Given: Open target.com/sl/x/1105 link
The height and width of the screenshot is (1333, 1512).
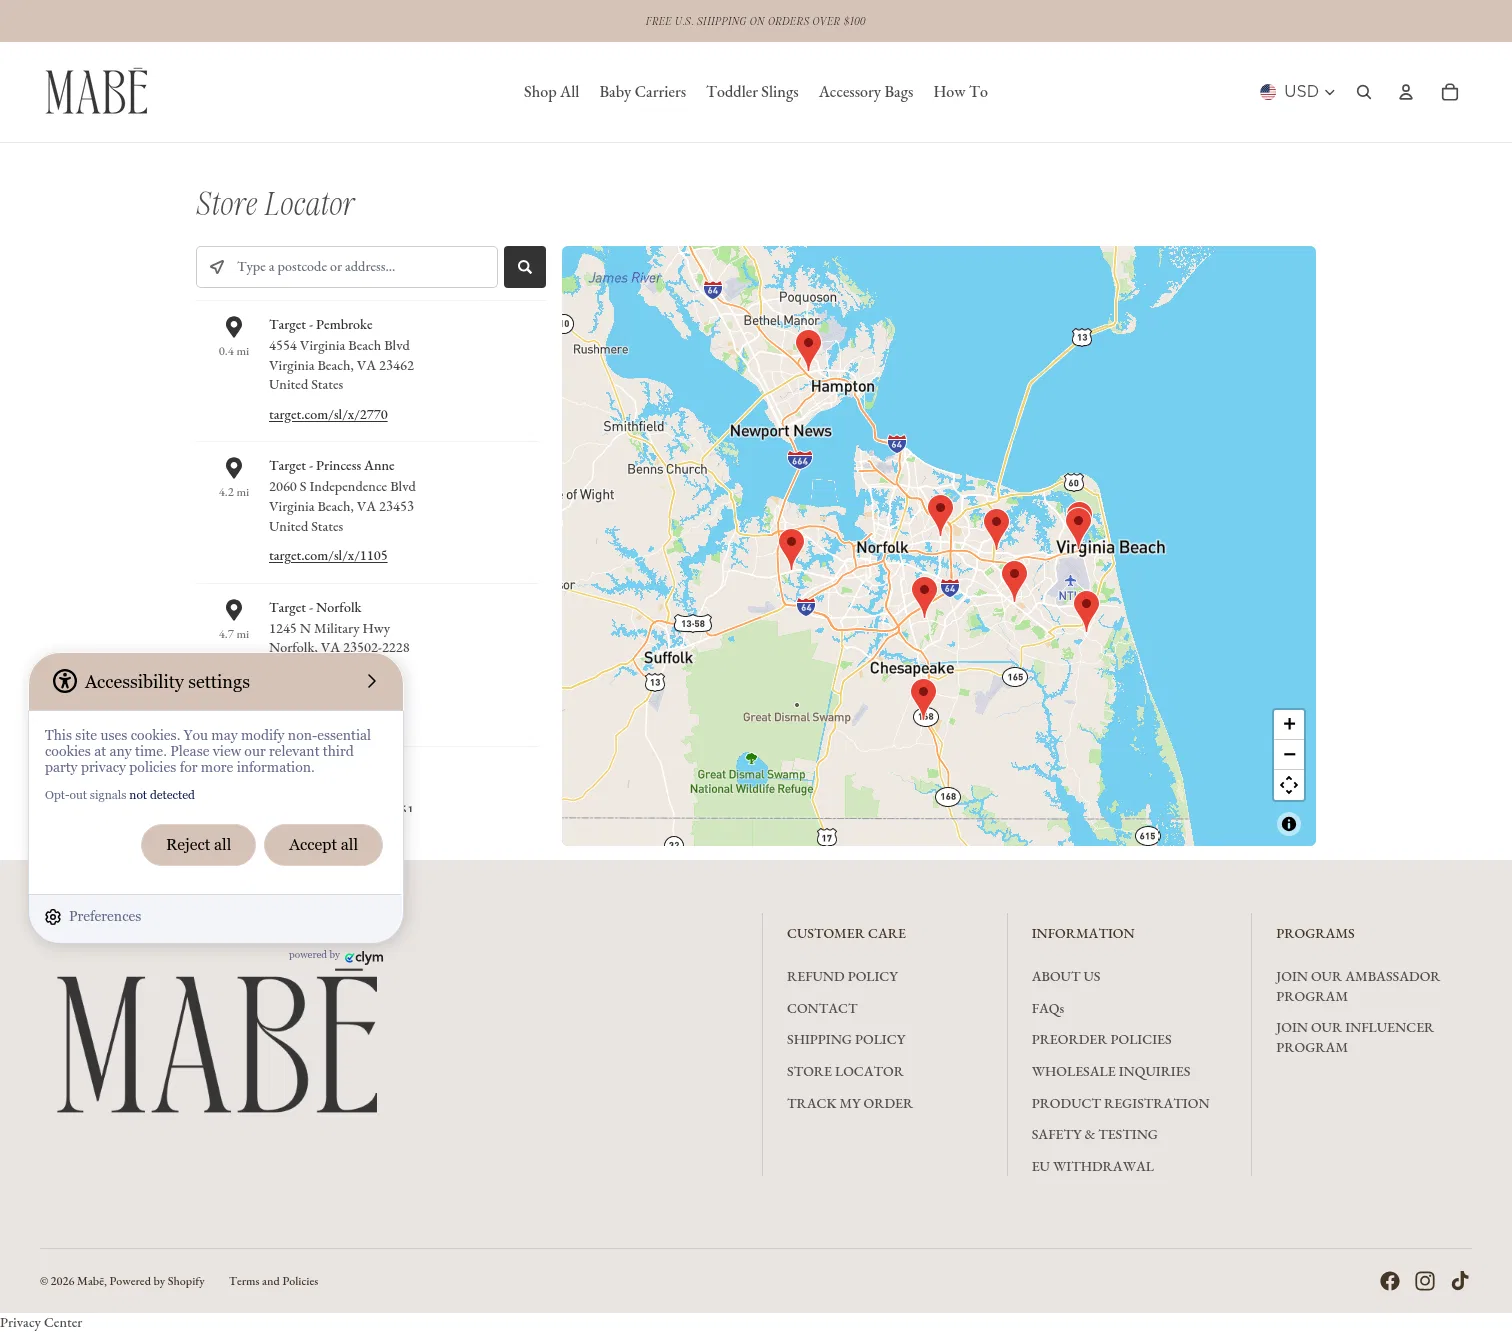Looking at the screenshot, I should click(x=328, y=556).
